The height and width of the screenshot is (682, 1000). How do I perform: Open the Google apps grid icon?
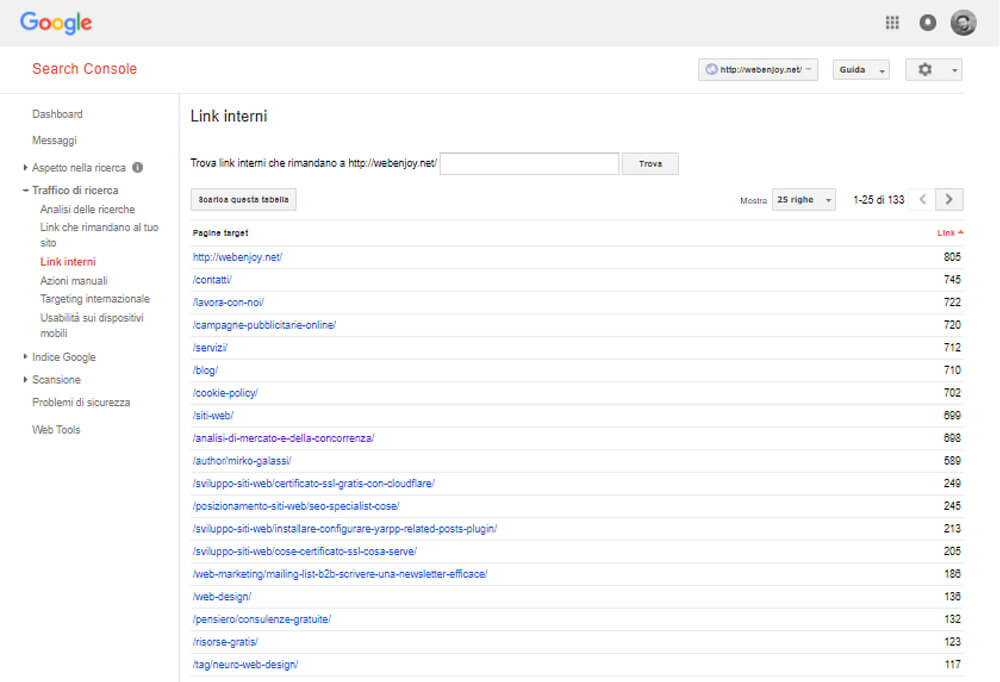pyautogui.click(x=892, y=23)
